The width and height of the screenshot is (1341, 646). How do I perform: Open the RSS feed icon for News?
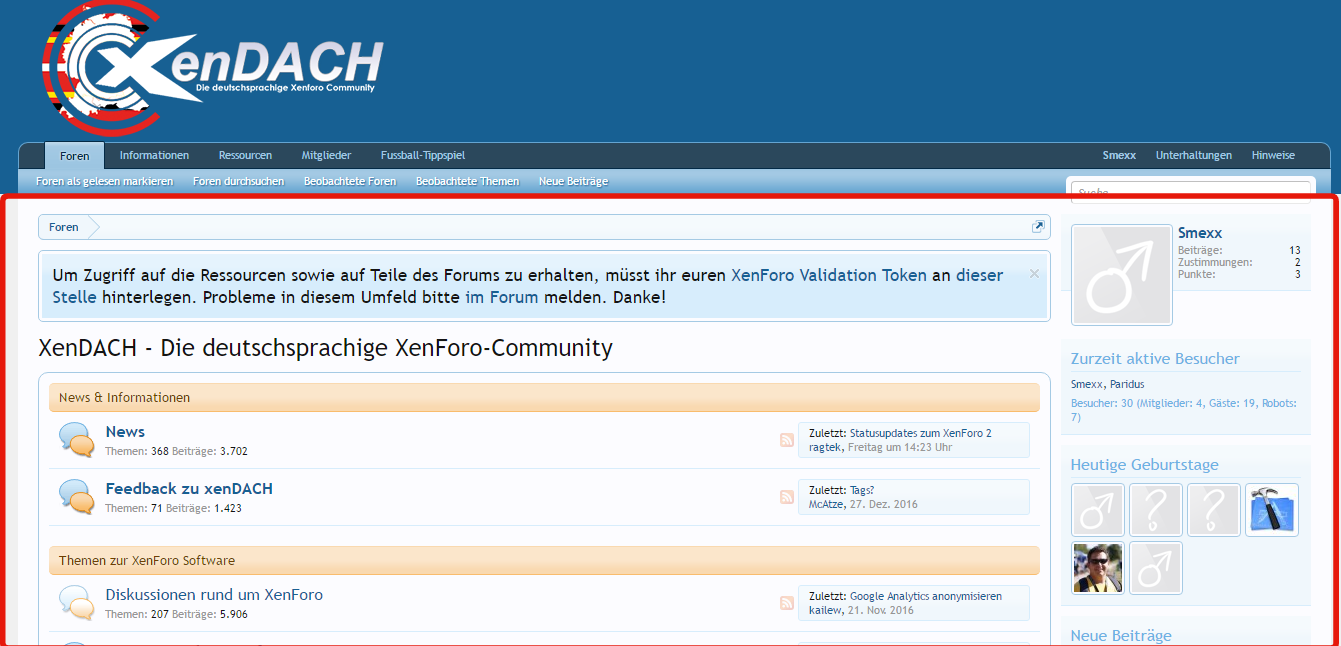click(x=788, y=440)
